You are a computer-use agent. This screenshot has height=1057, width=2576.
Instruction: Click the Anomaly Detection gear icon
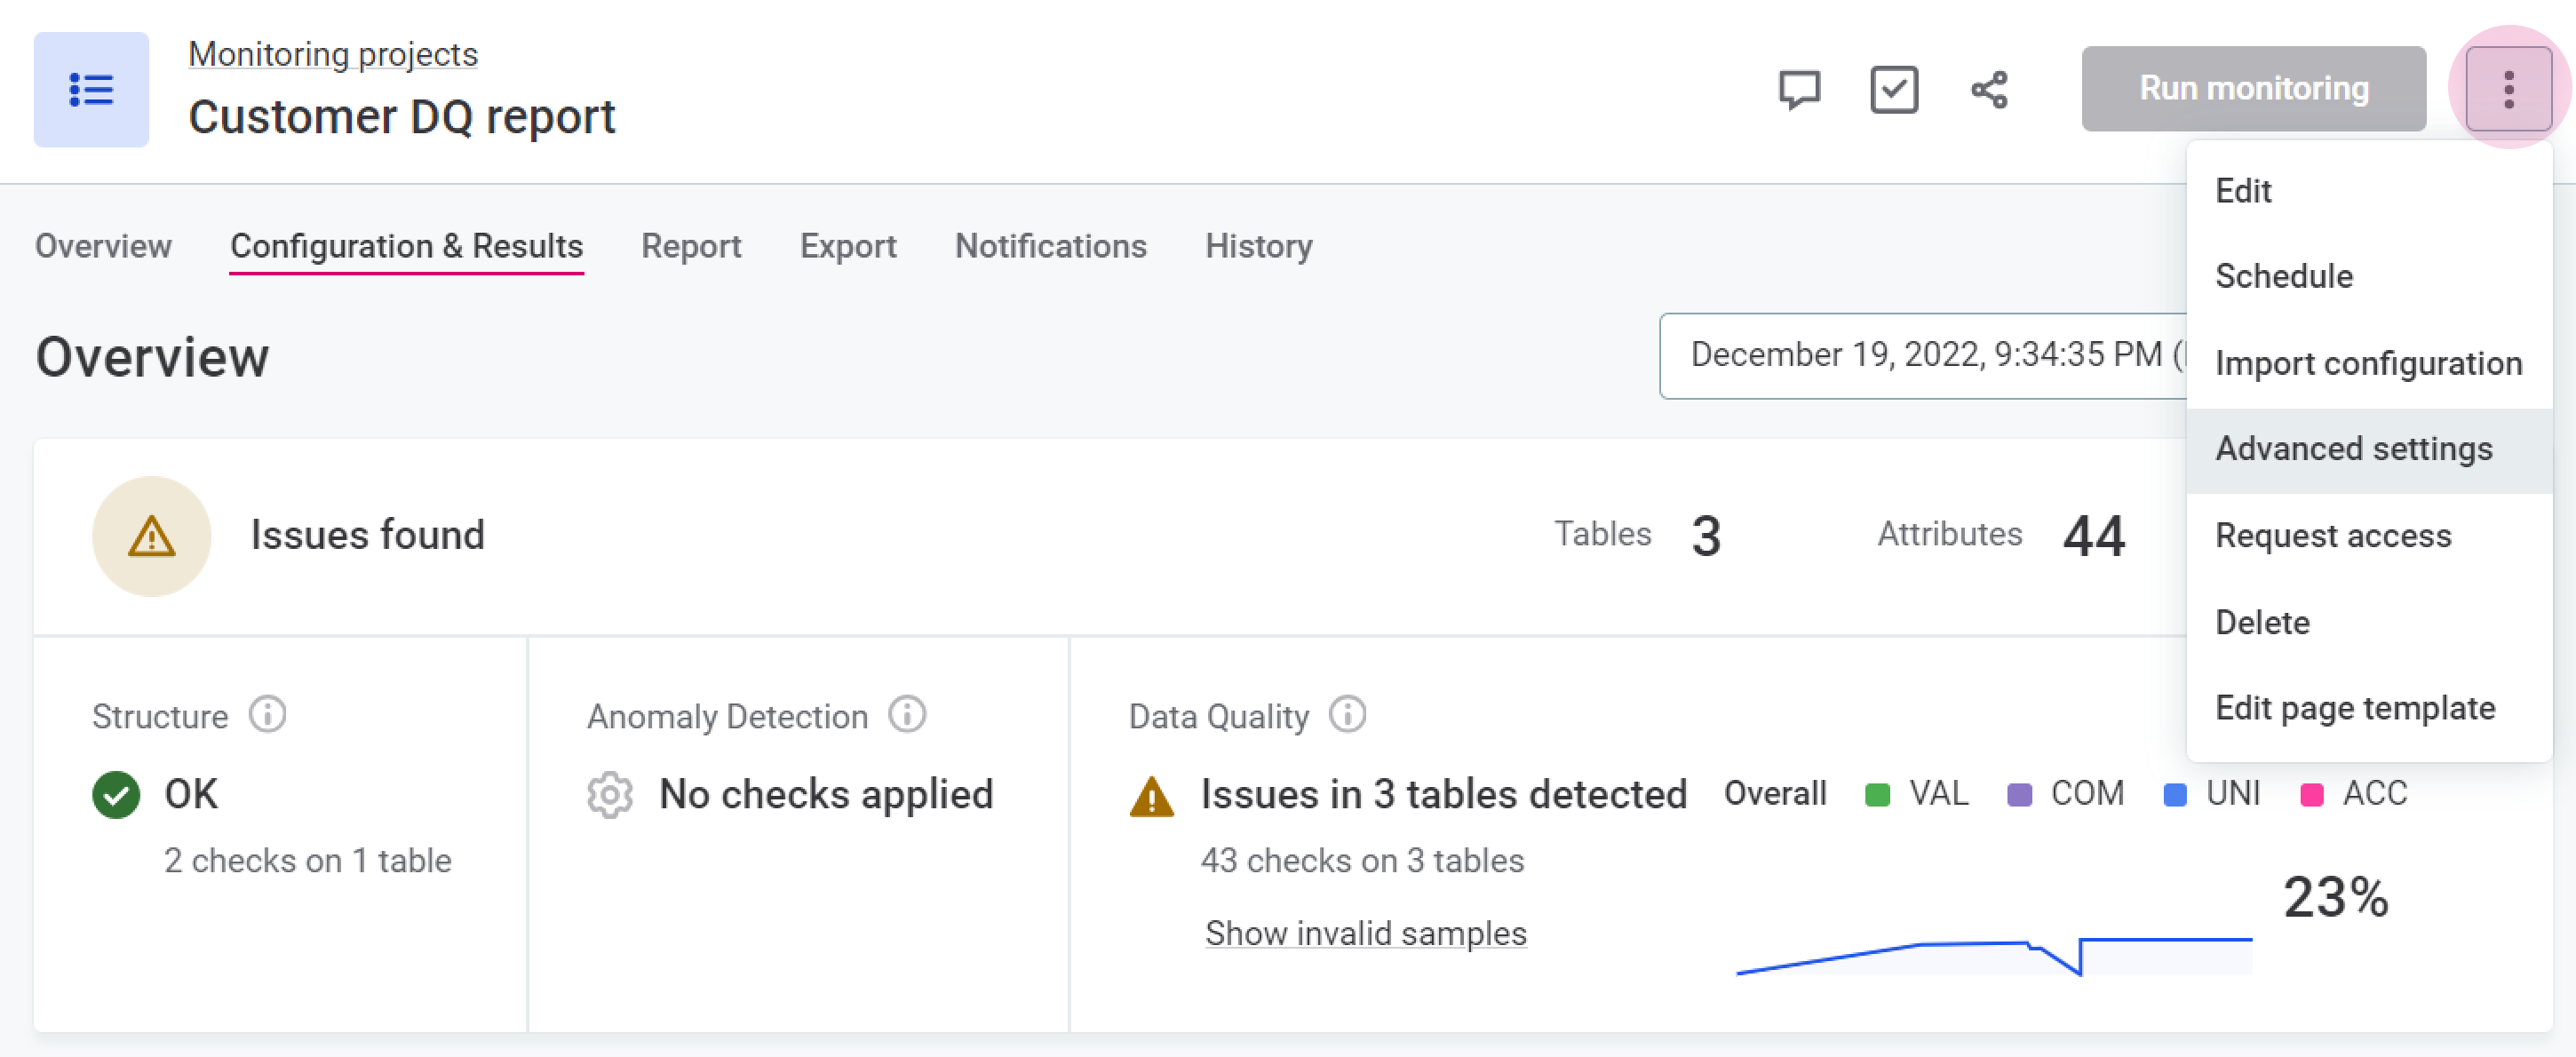[x=610, y=796]
